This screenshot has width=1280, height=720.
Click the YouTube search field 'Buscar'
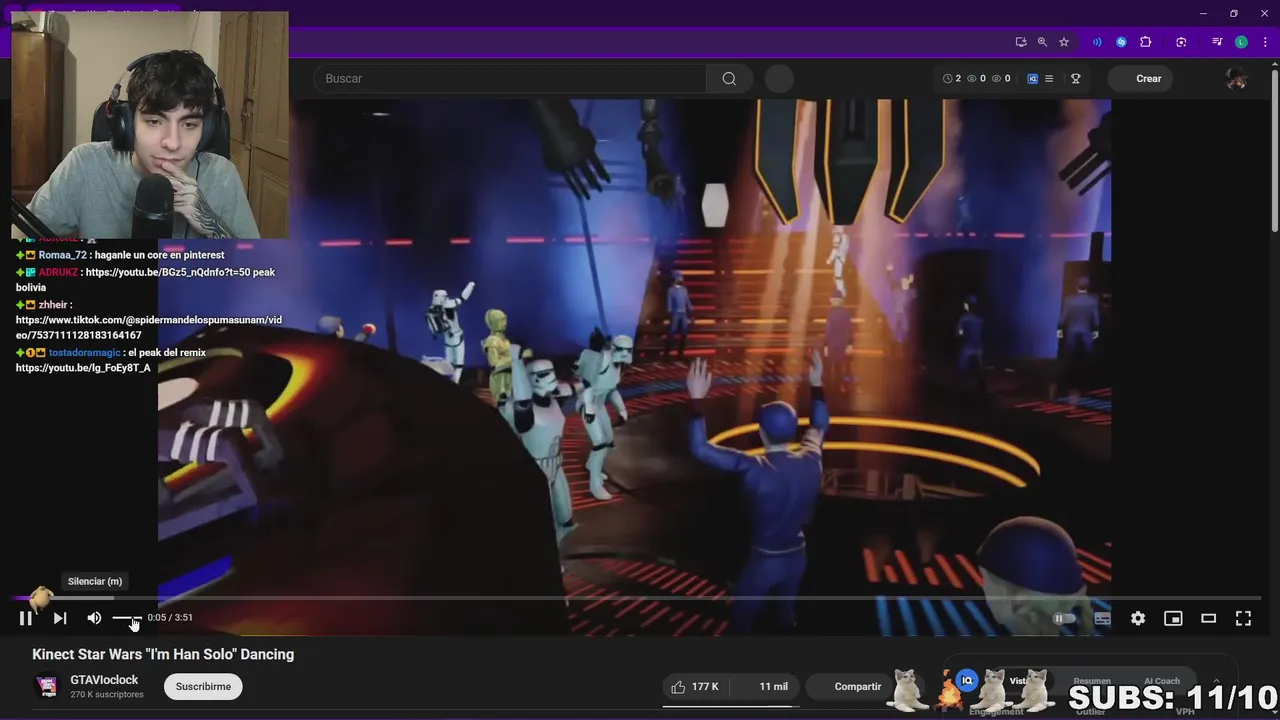[x=510, y=79]
